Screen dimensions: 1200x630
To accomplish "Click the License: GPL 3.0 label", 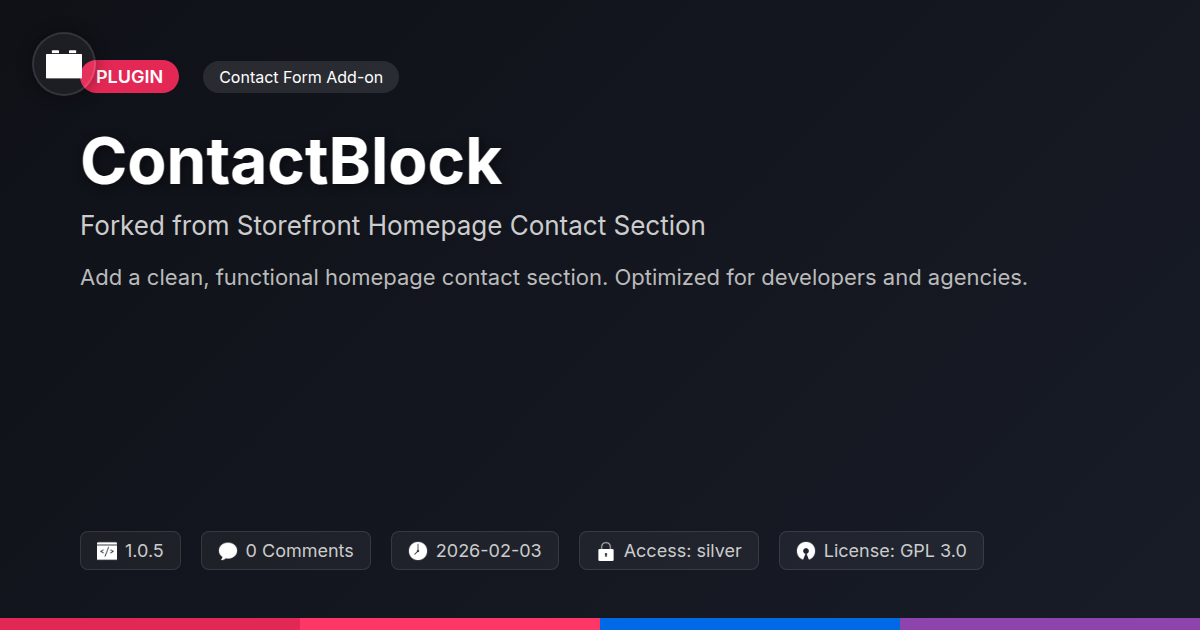I will (894, 551).
